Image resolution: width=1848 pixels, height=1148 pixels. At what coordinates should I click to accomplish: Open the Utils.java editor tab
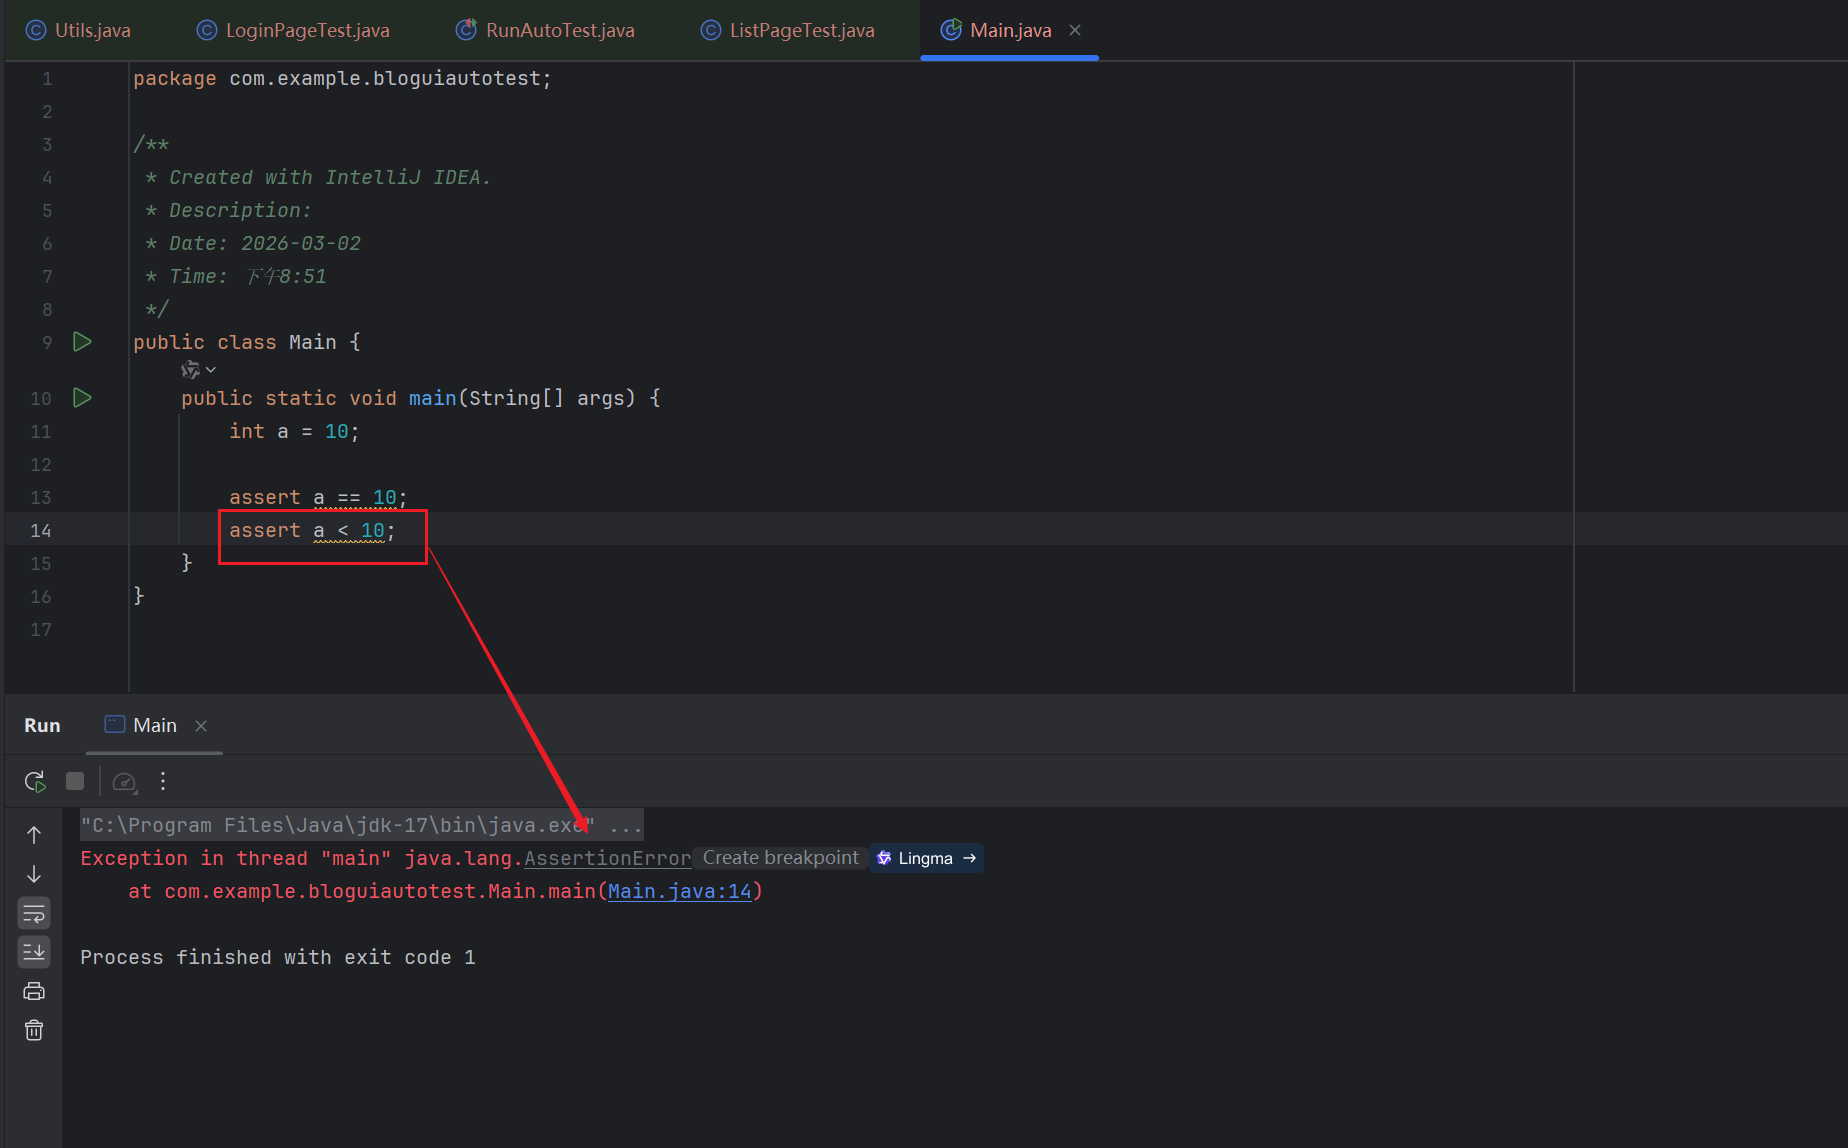79,30
